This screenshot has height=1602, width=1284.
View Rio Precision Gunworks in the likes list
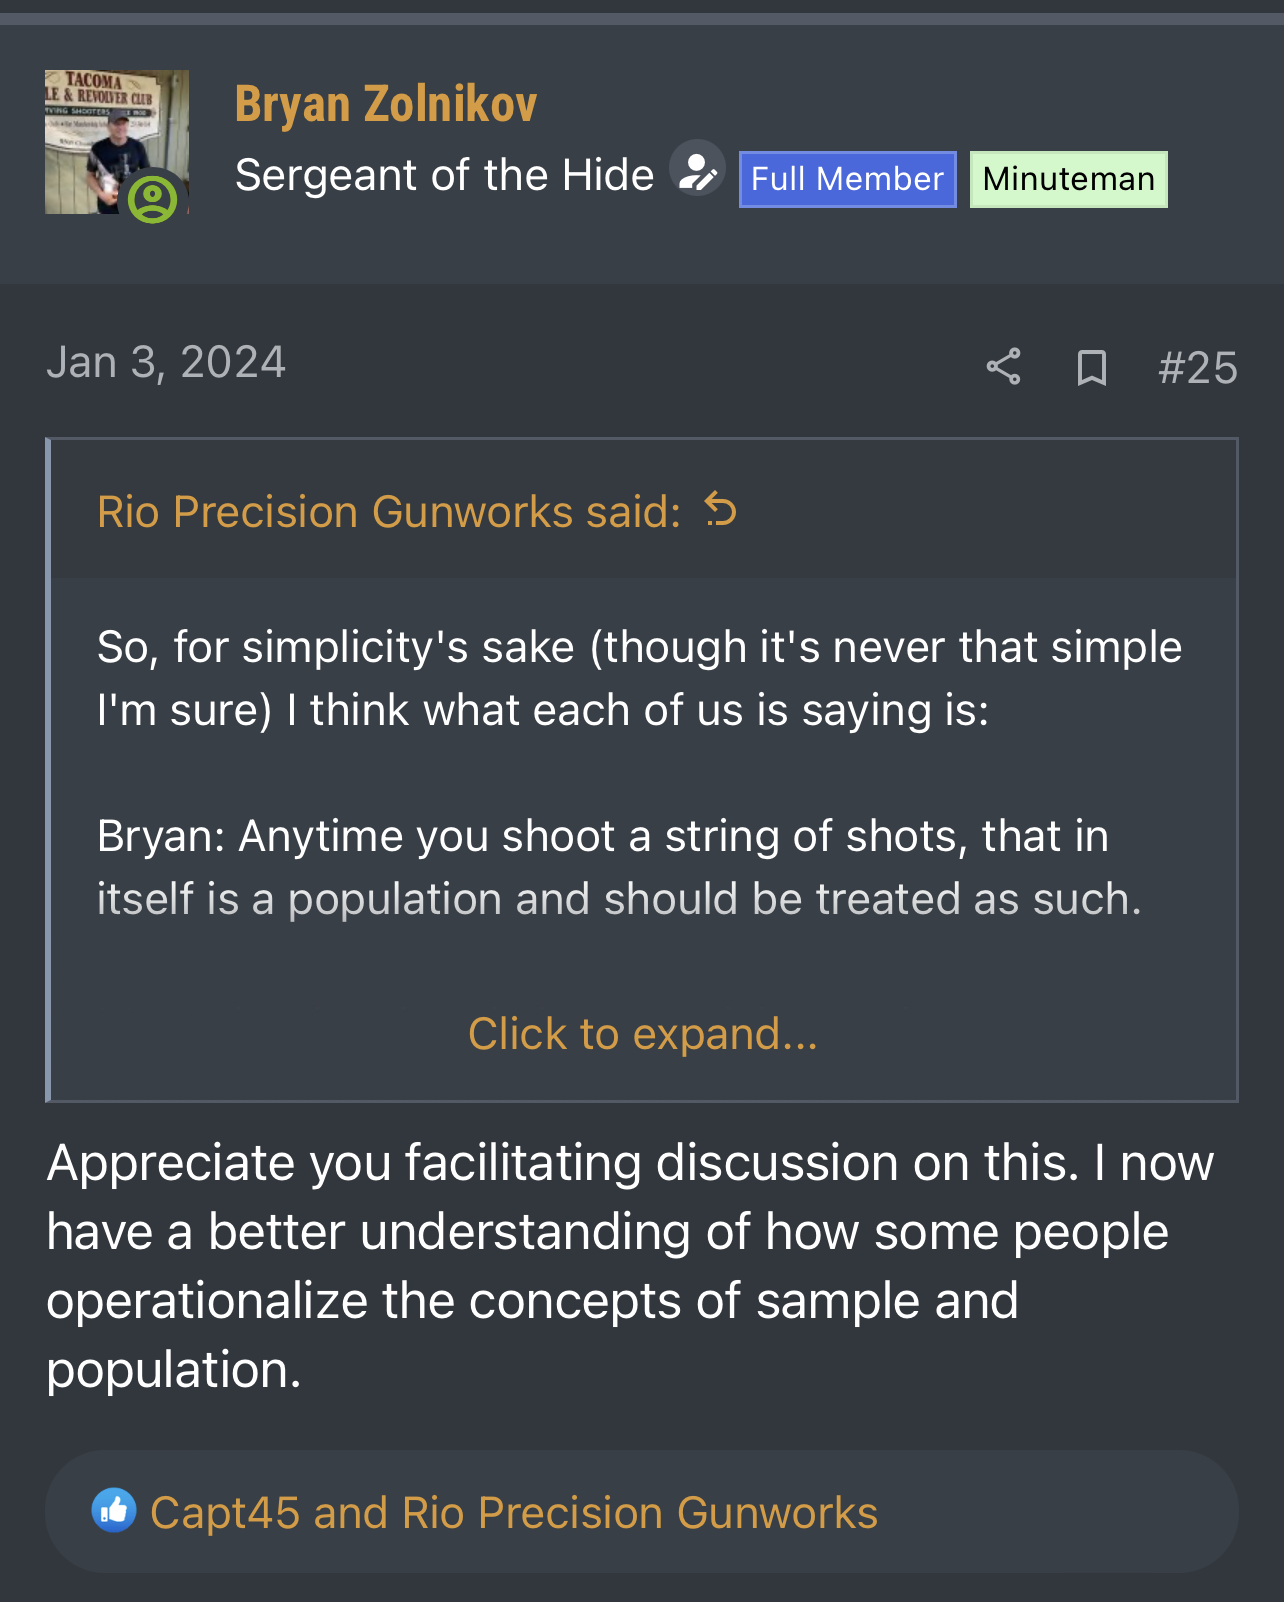640,1512
